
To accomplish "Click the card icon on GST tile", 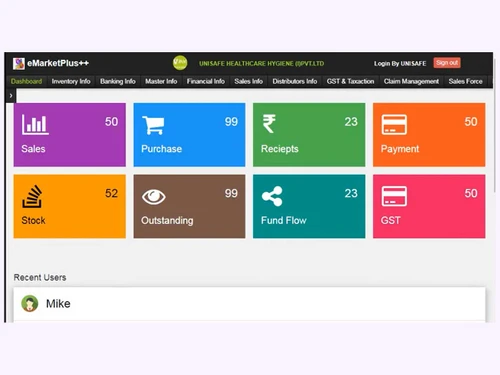I will click(x=394, y=196).
